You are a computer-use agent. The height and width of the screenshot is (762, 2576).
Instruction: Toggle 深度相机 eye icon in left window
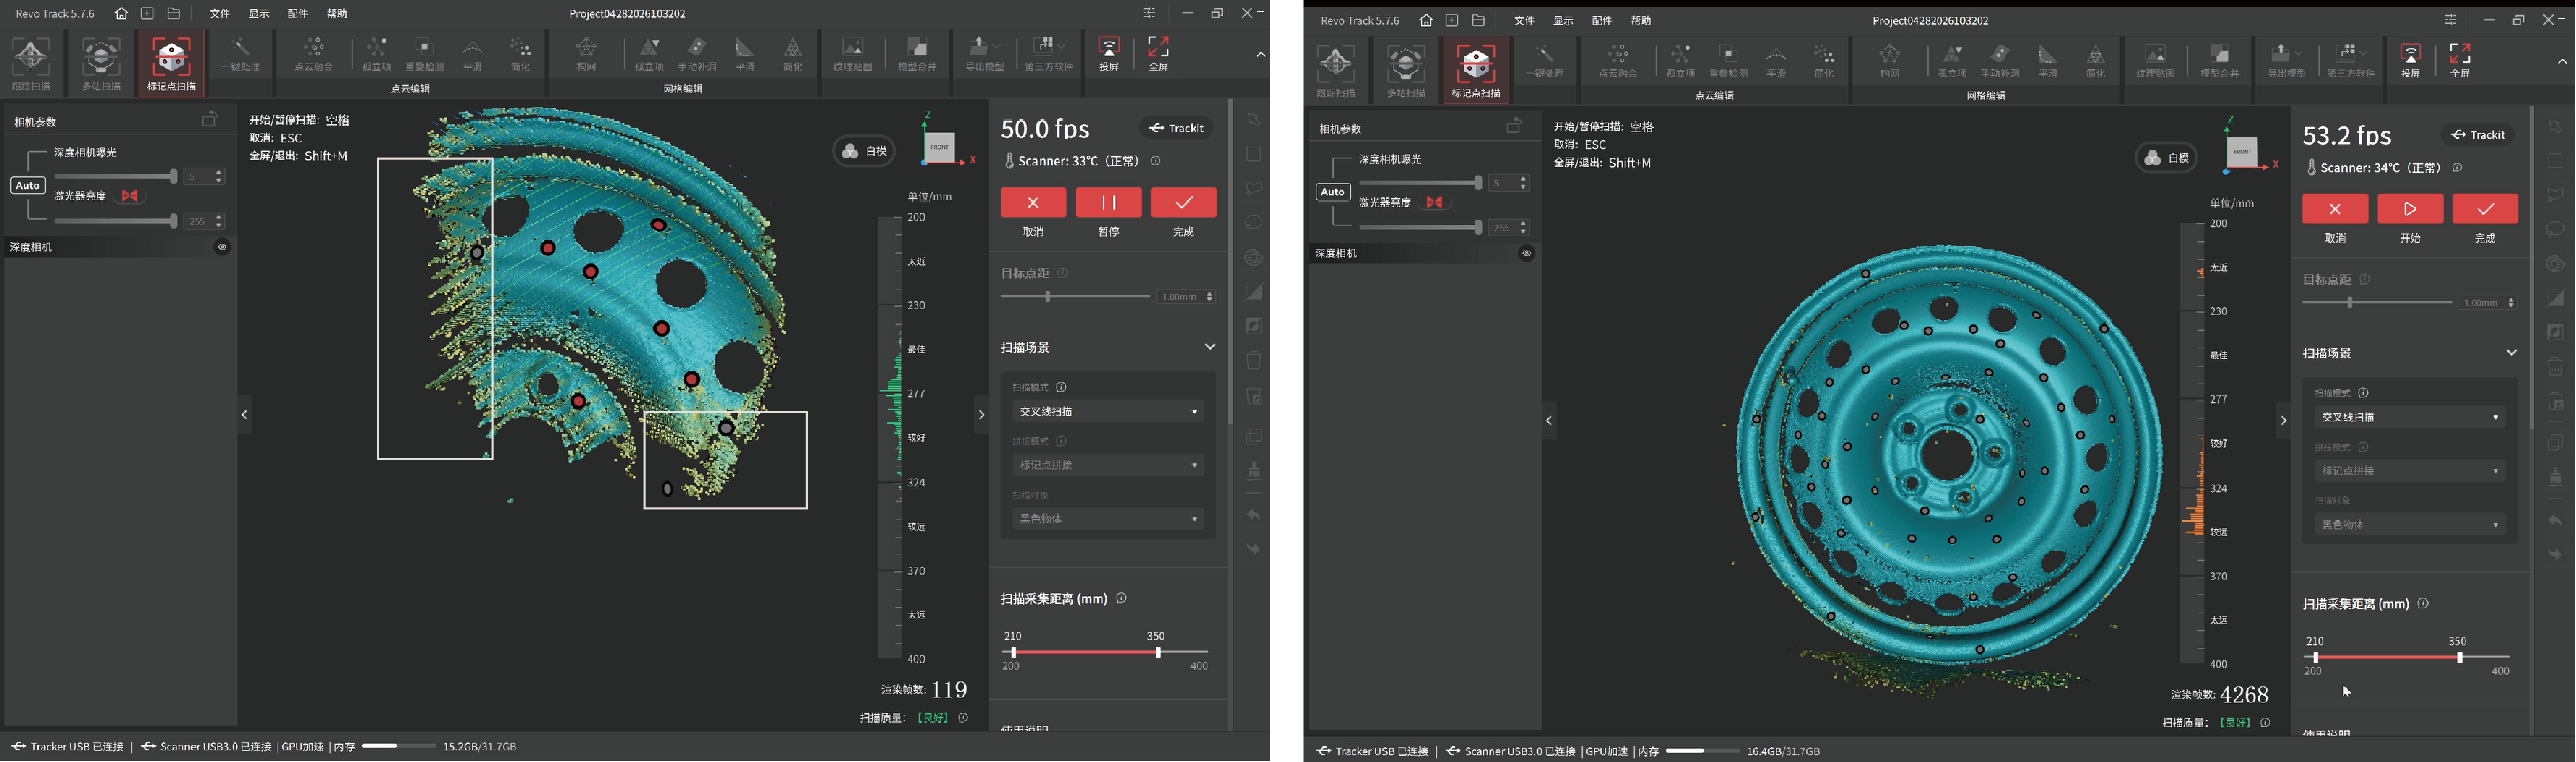click(x=222, y=246)
